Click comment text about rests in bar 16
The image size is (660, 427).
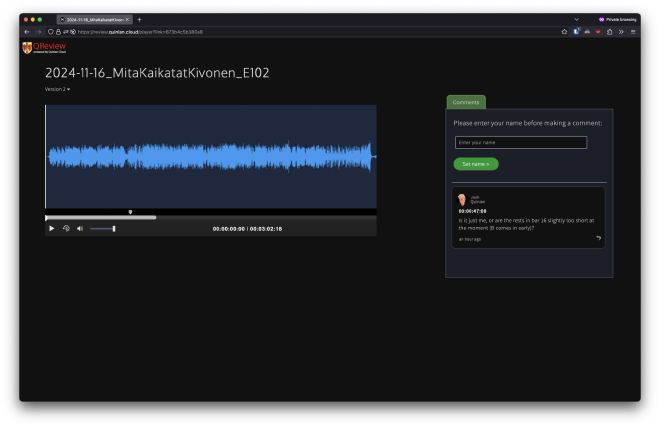[x=526, y=224]
